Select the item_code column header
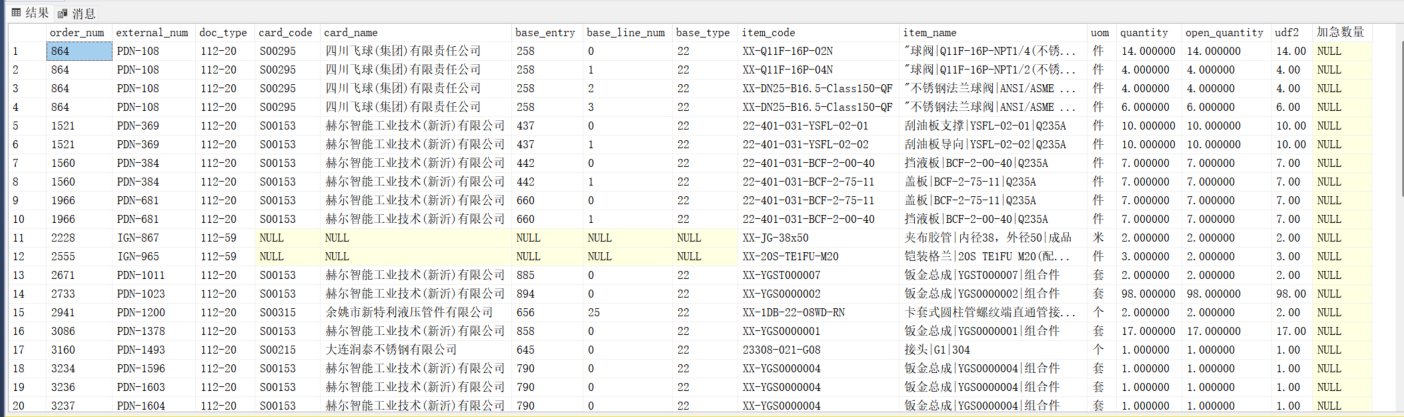This screenshot has width=1404, height=417. pos(819,32)
